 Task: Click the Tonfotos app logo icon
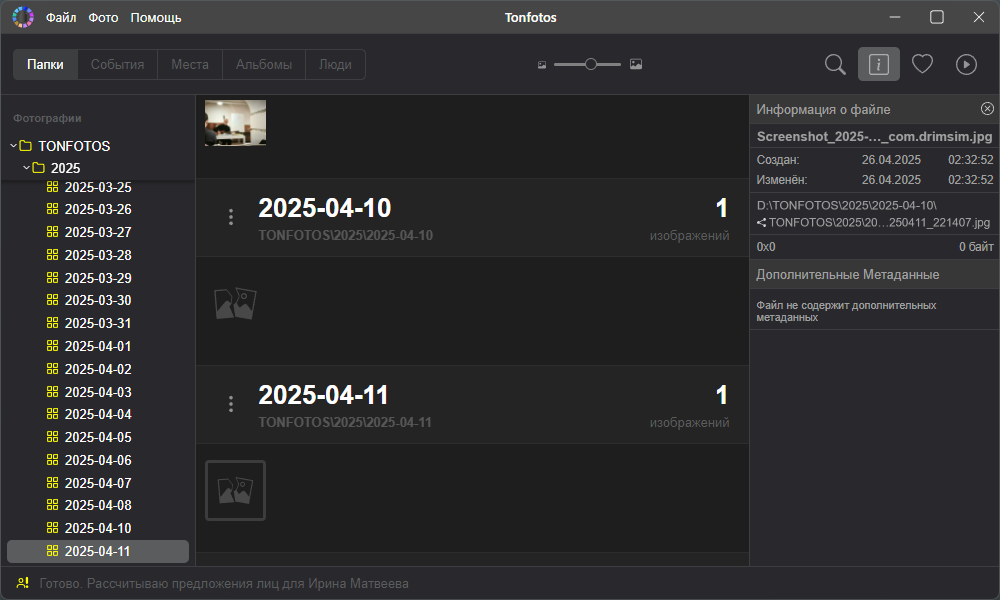23,17
